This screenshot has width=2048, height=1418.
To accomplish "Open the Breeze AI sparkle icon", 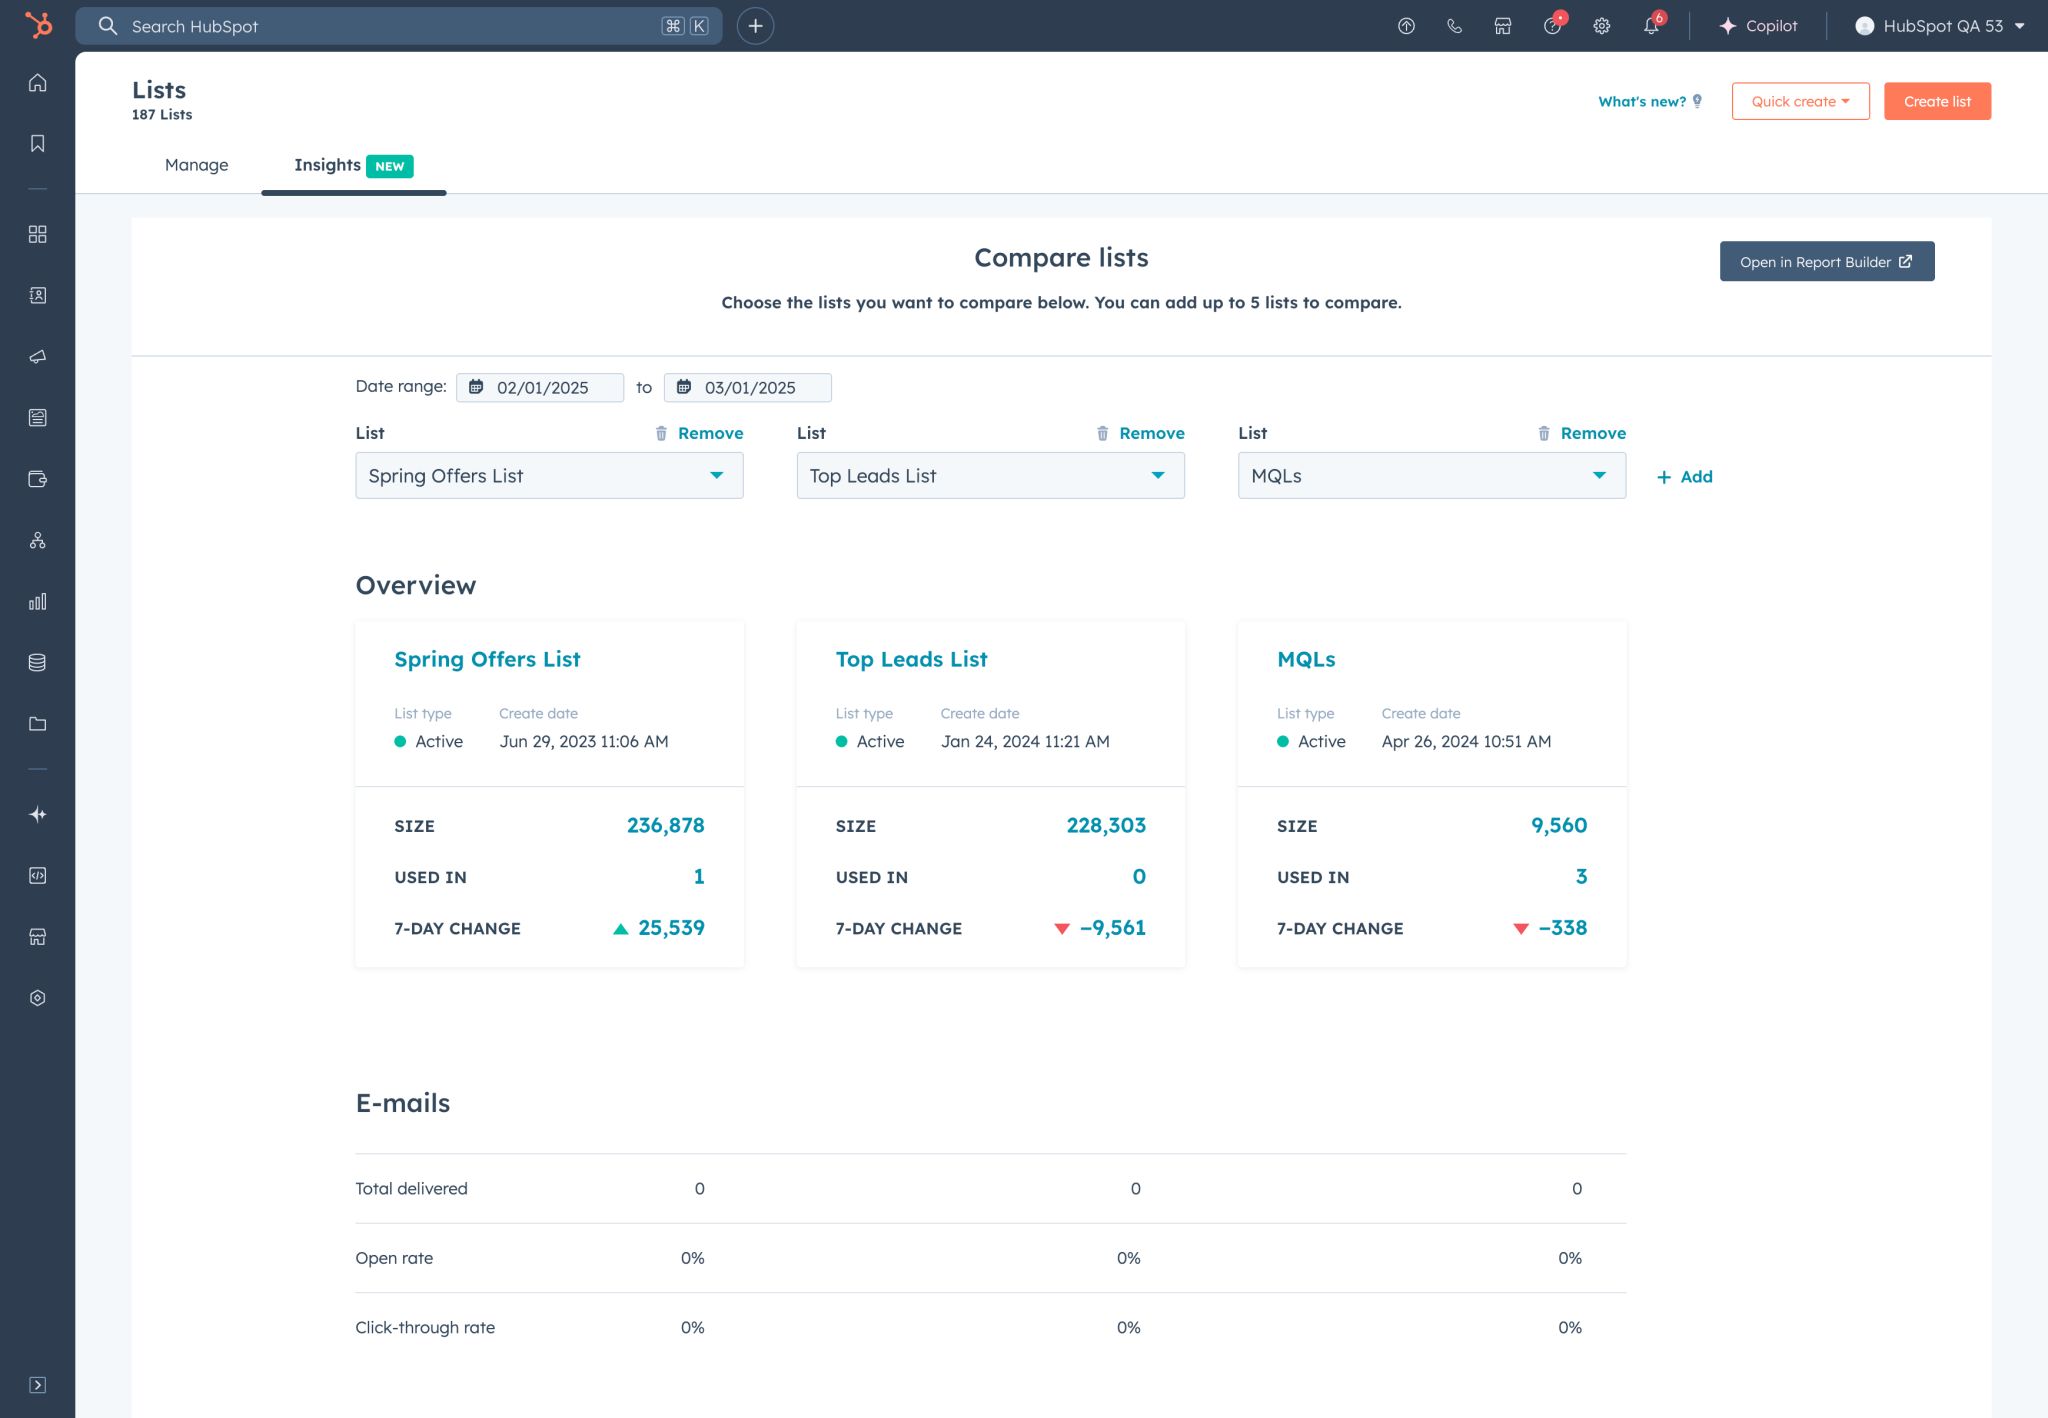I will pyautogui.click(x=38, y=814).
